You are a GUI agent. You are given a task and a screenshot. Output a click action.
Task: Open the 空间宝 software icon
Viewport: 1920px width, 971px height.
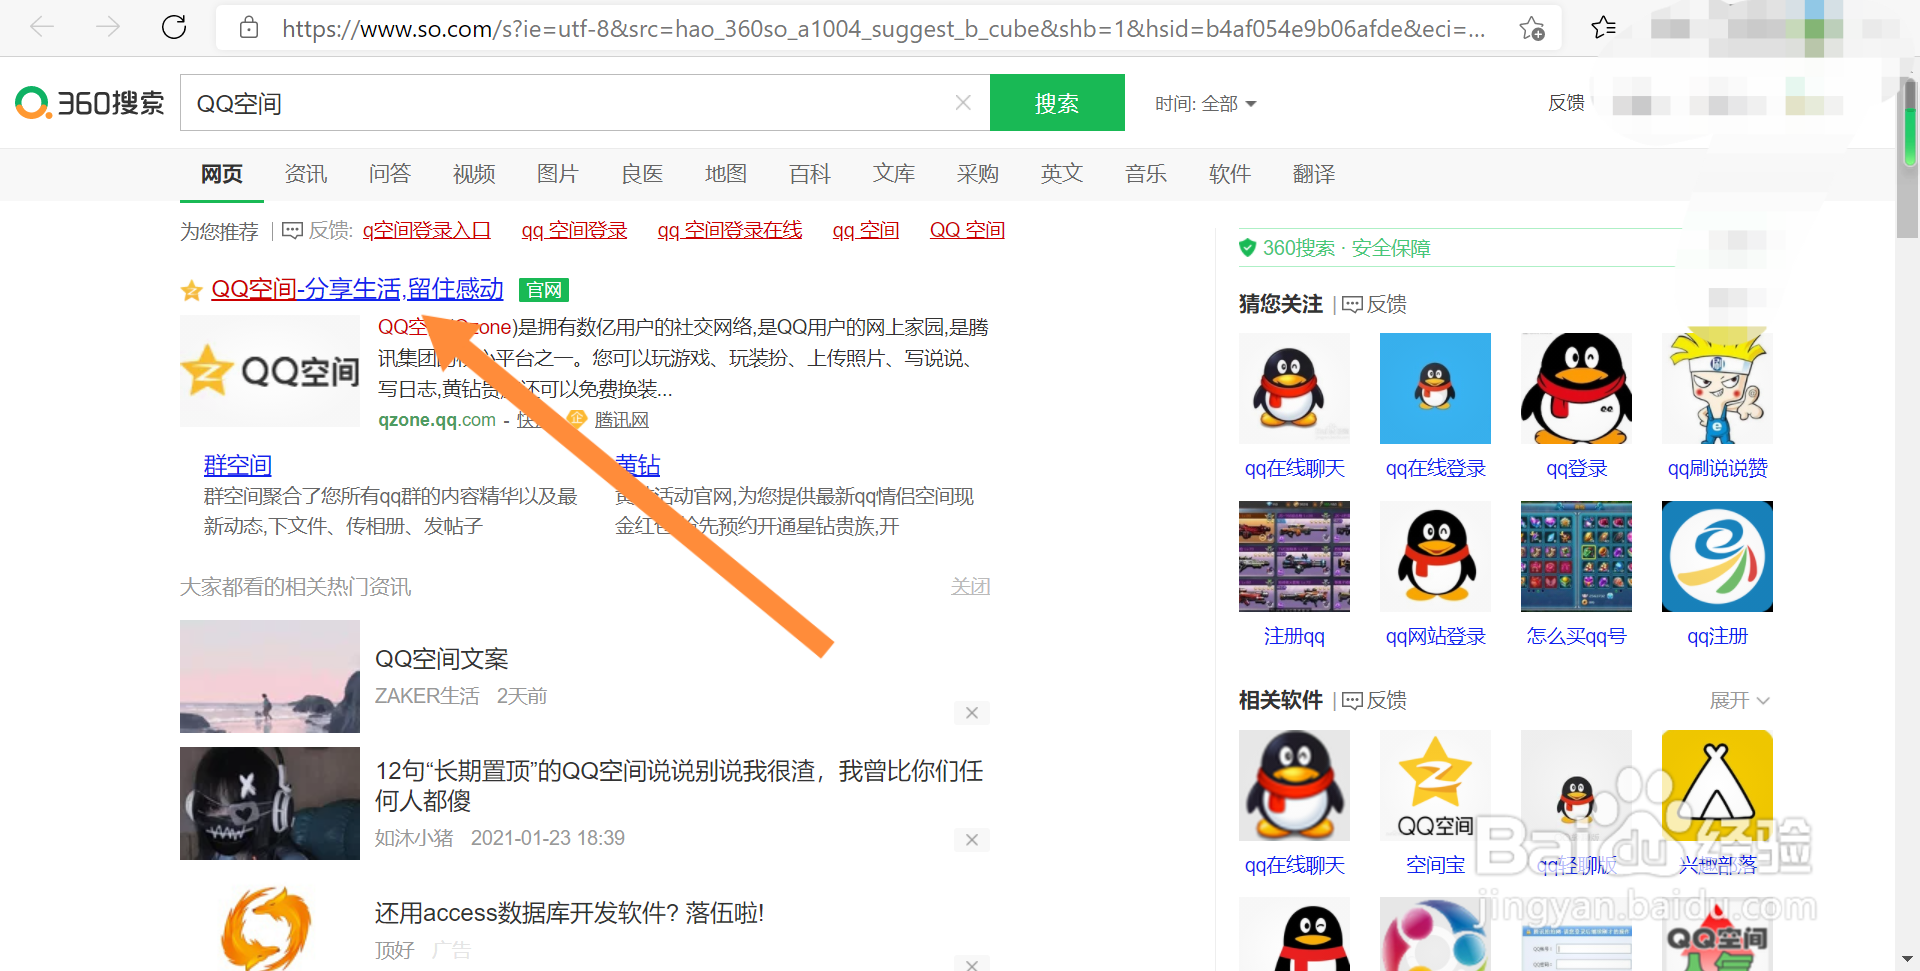1435,785
